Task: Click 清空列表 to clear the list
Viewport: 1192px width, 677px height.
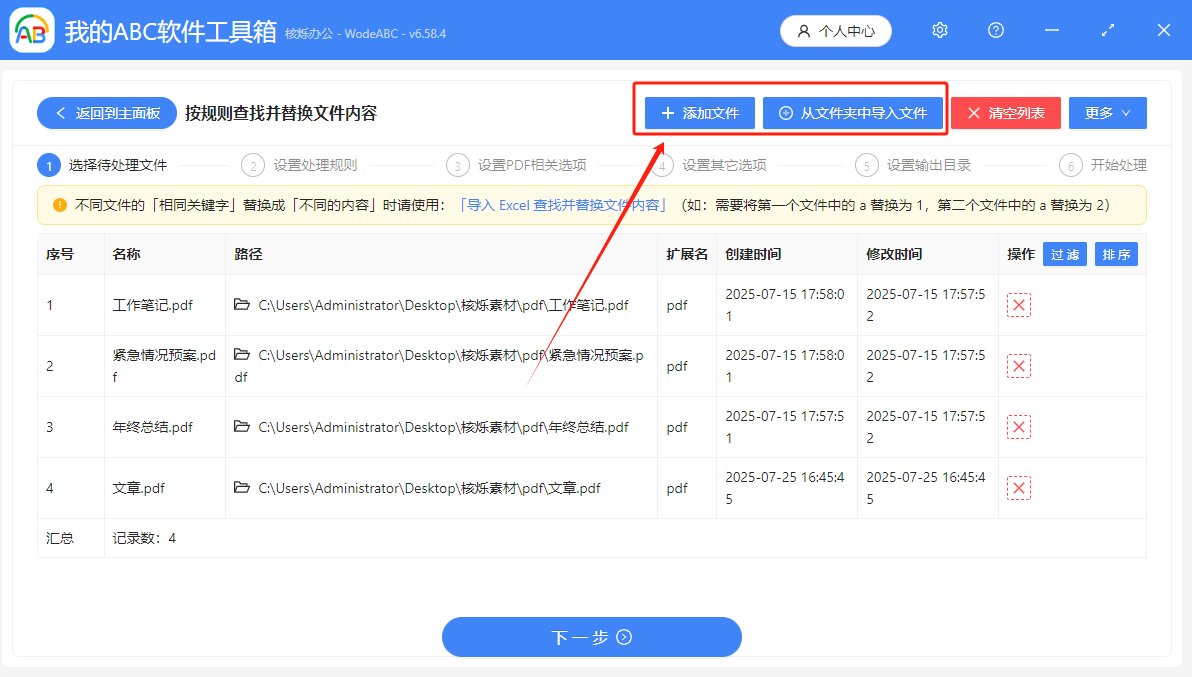Action: click(1005, 113)
